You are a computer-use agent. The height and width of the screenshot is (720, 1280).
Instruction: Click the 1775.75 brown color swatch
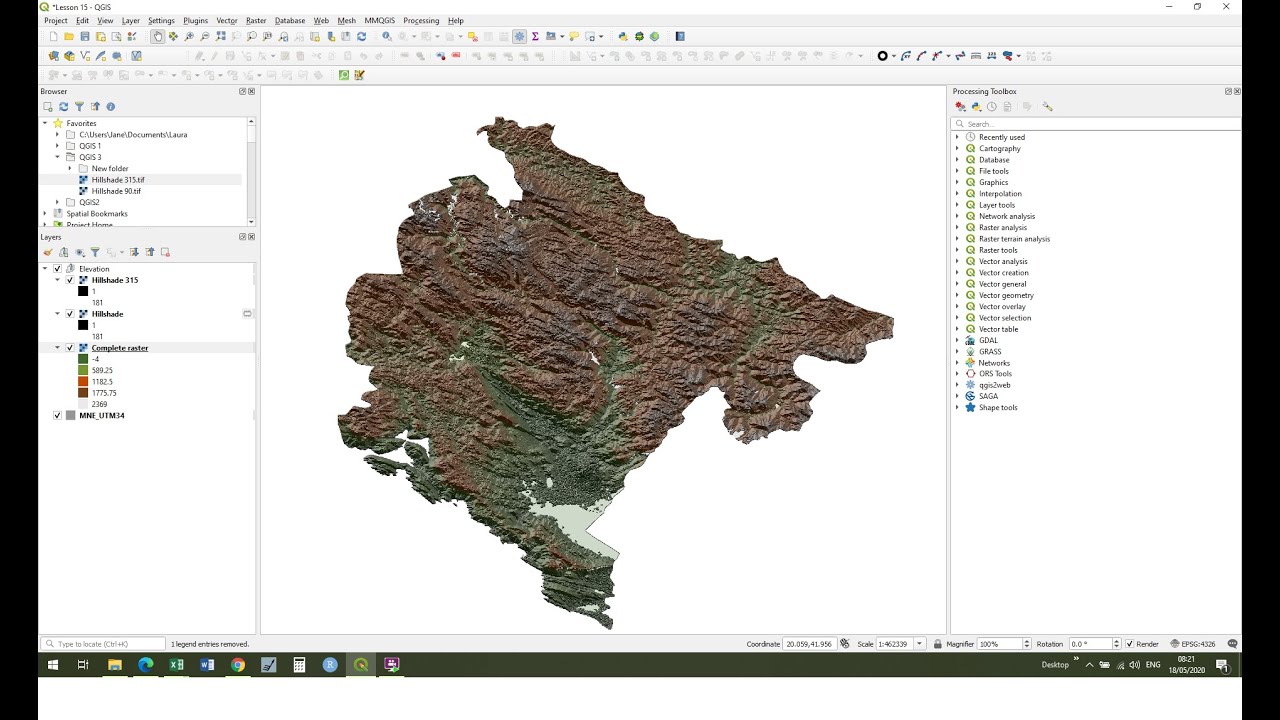83,393
